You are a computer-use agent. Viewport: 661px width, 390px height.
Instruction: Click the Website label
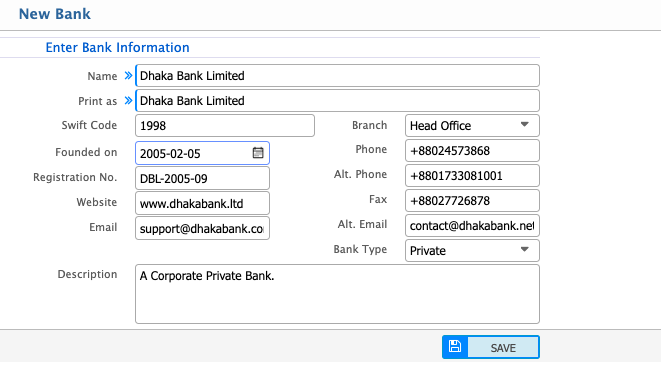(x=97, y=202)
